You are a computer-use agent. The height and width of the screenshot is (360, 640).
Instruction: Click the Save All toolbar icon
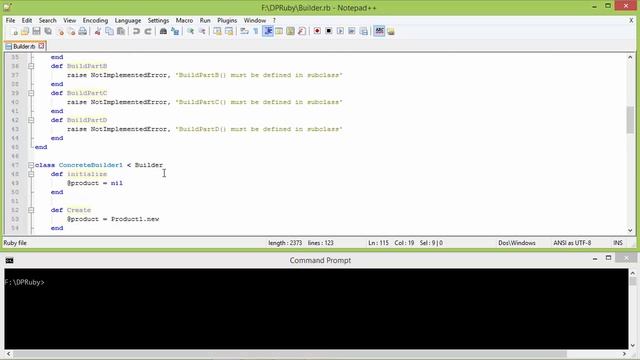click(48, 31)
